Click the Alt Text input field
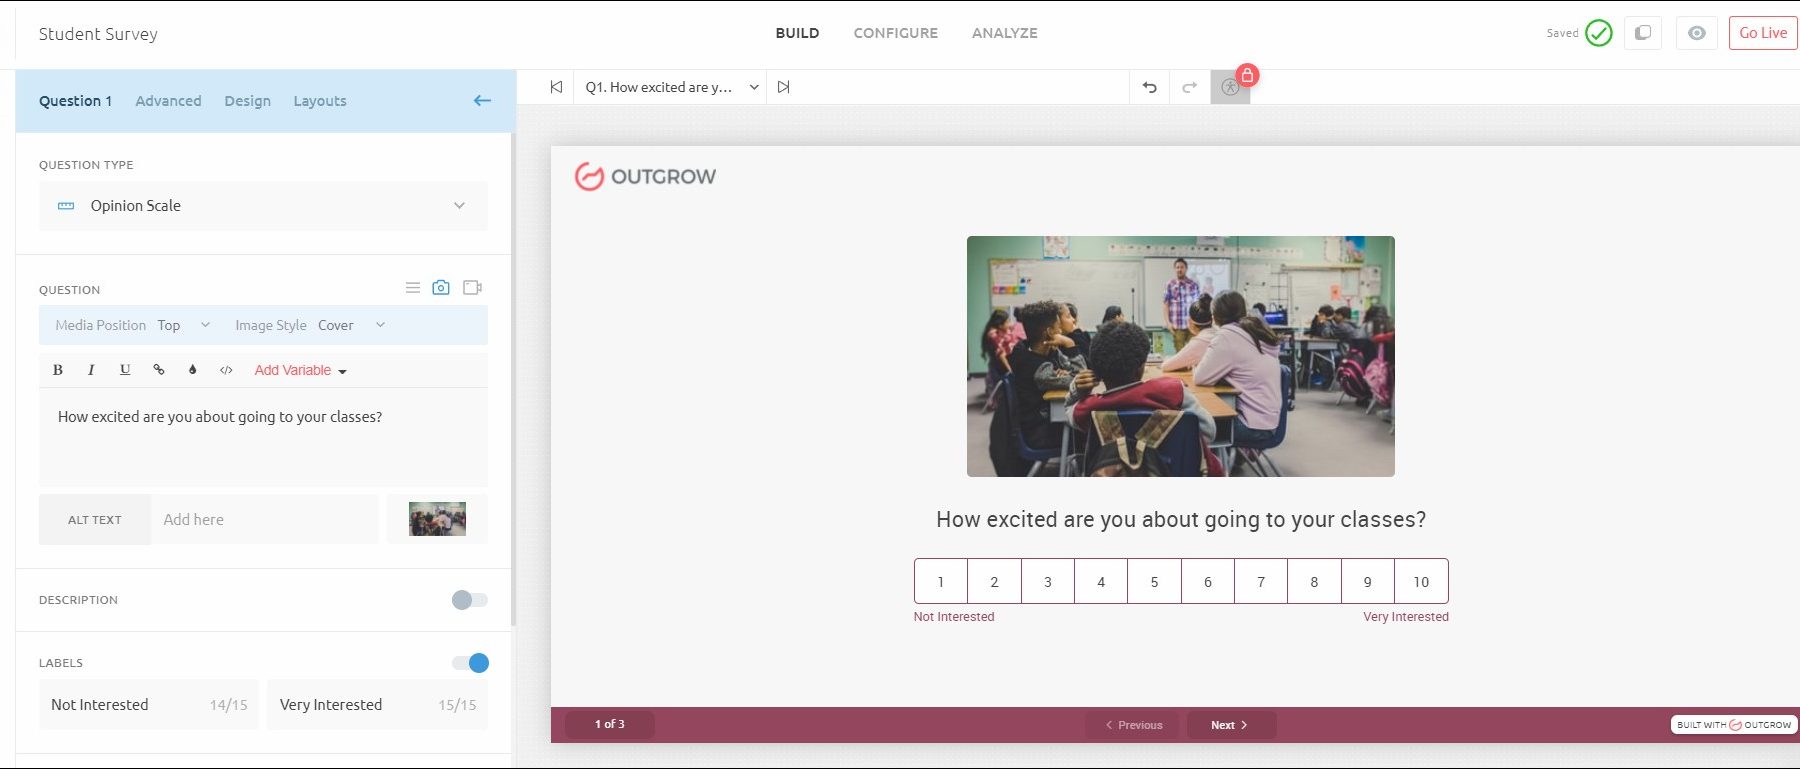1800x769 pixels. coord(265,520)
